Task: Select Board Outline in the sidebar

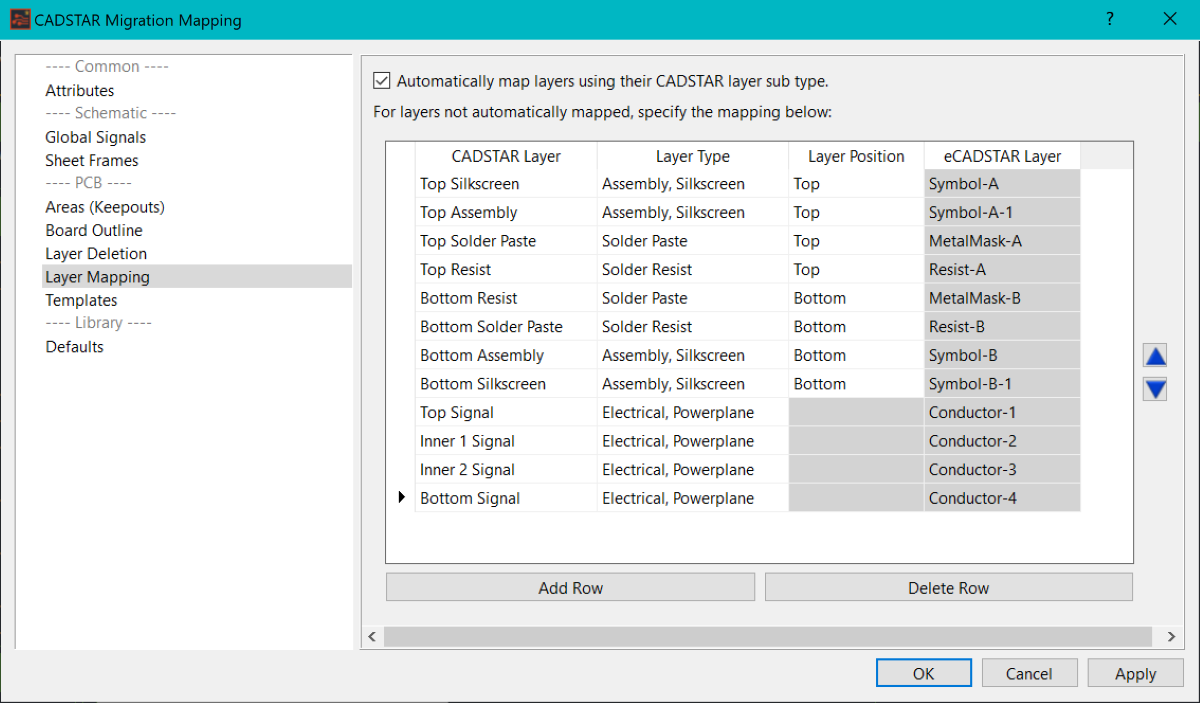Action: 94,230
